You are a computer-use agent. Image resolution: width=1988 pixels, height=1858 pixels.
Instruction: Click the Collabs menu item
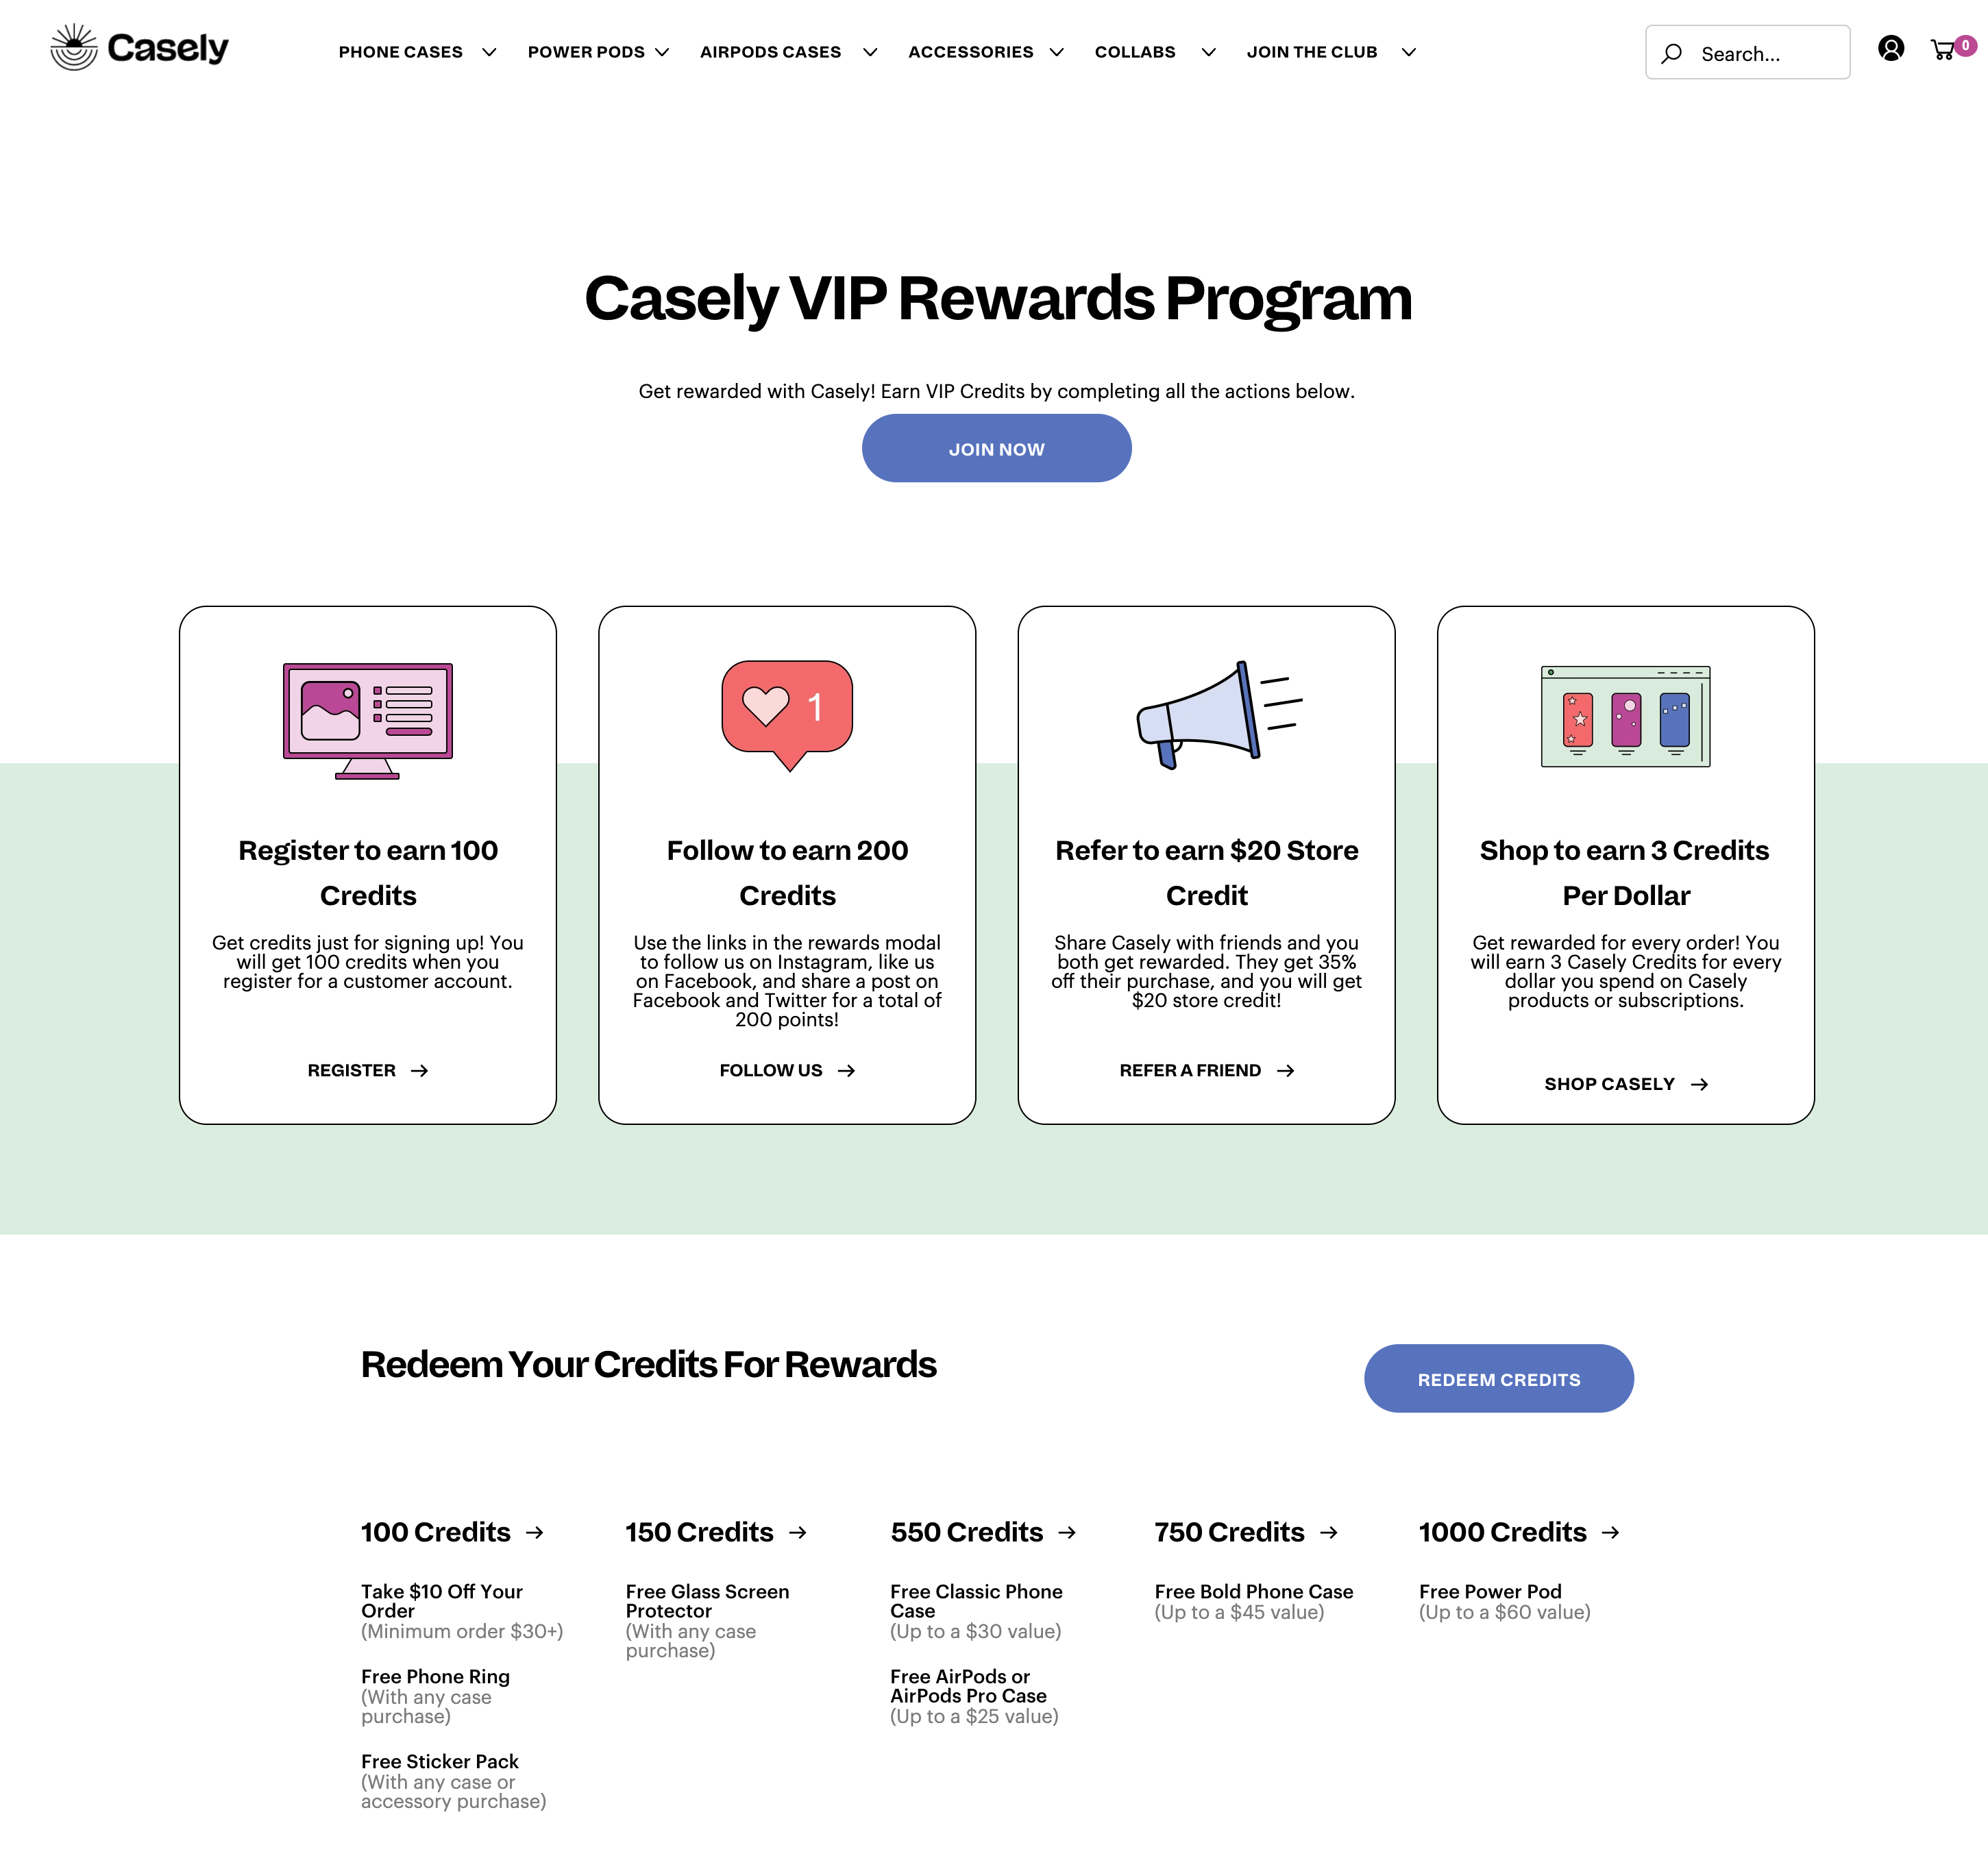[x=1138, y=51]
